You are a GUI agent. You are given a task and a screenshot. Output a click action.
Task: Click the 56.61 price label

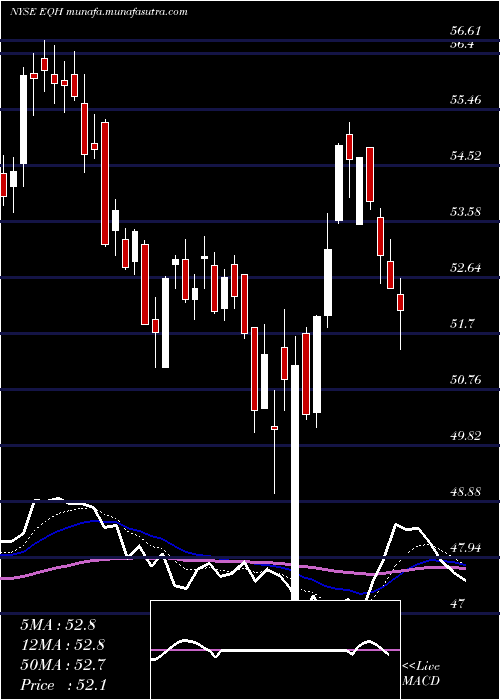point(465,31)
